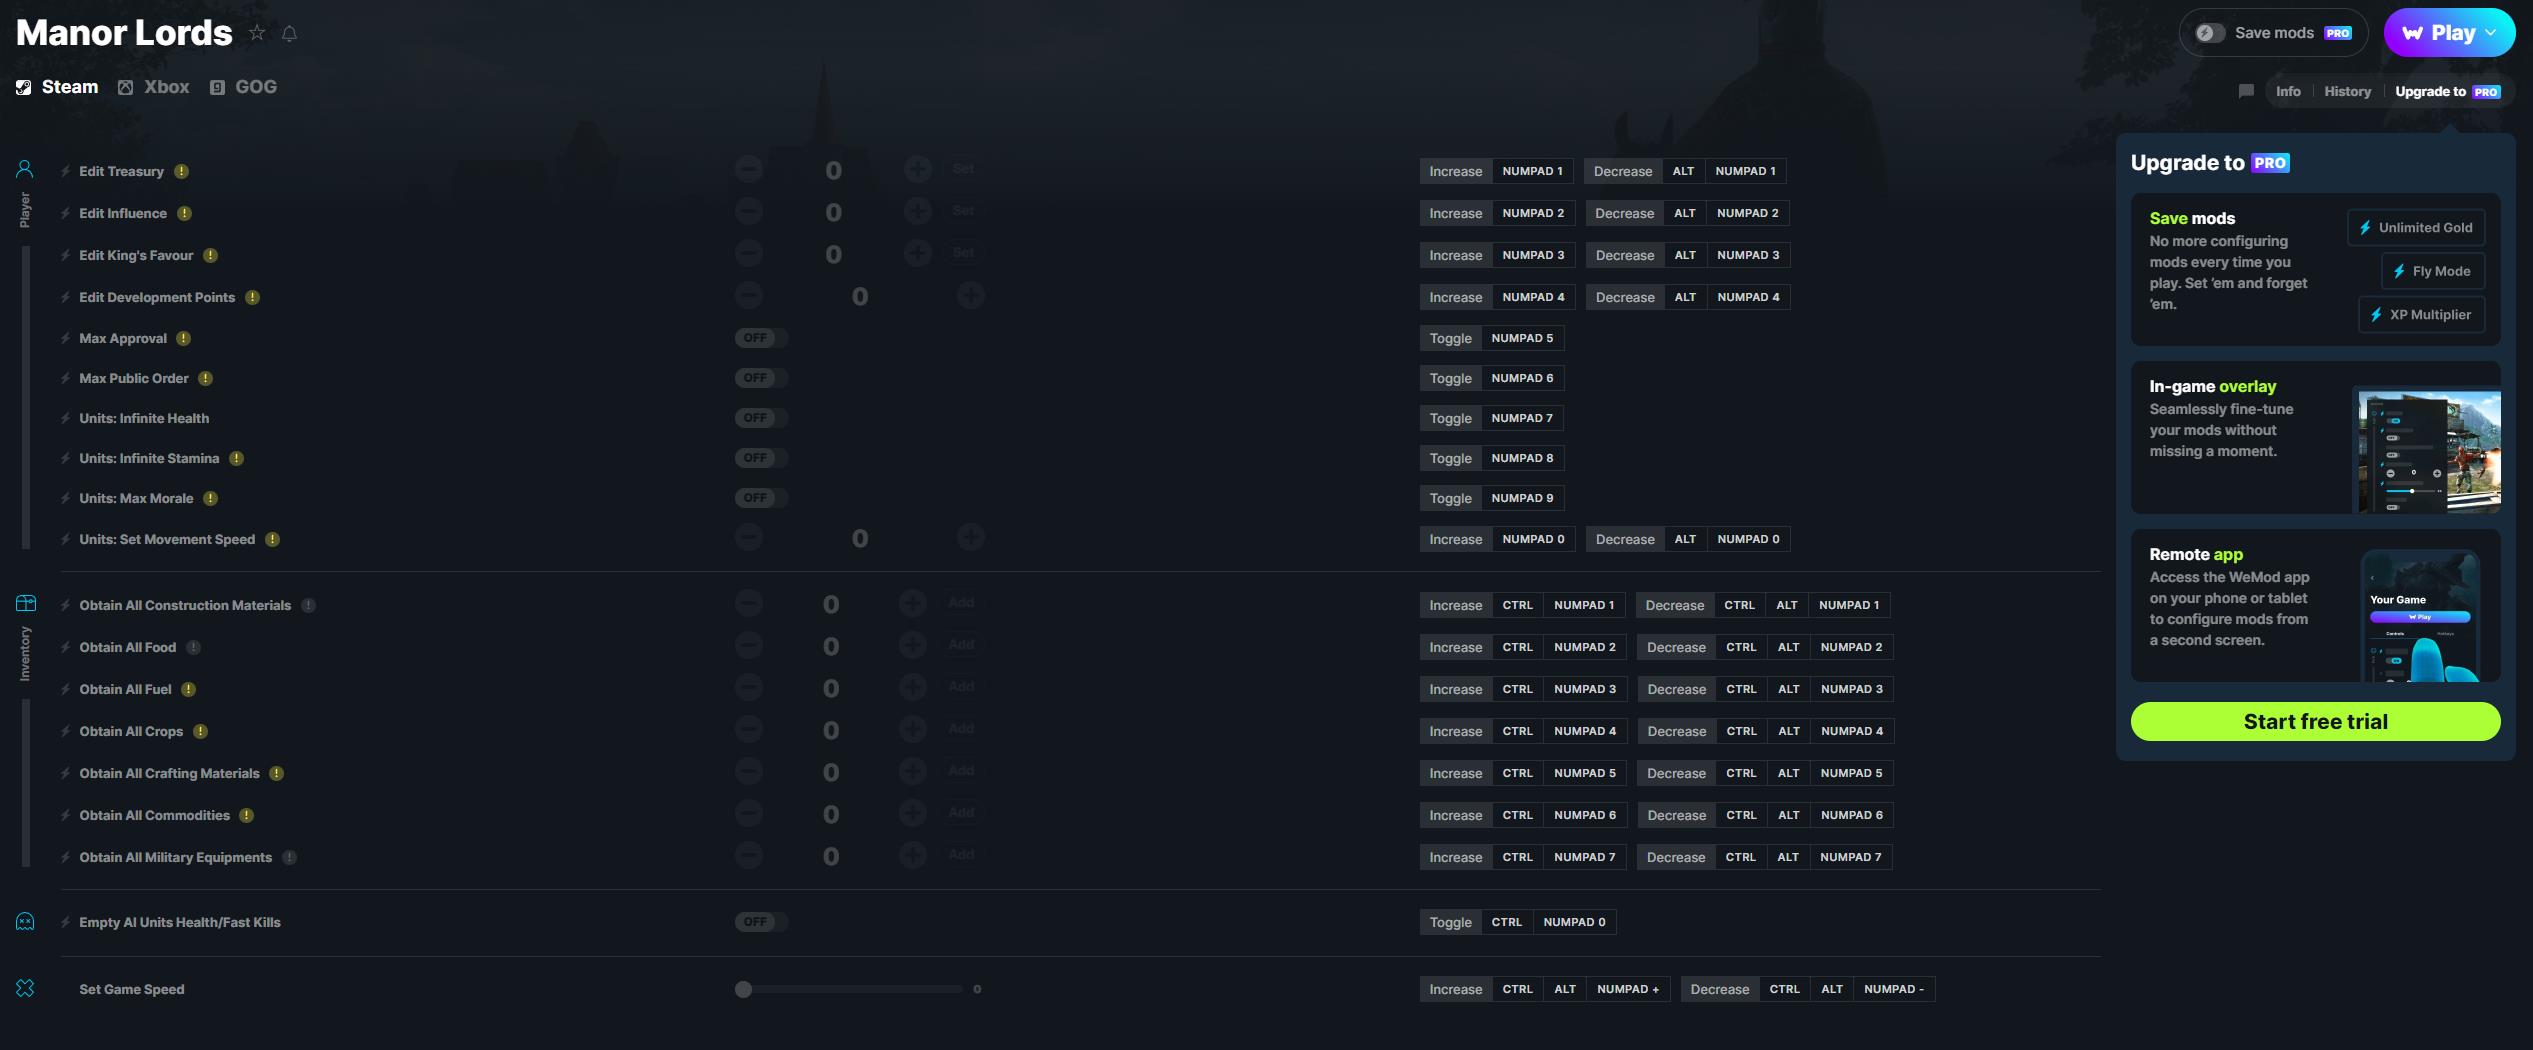Select the Player category icon in sidebar

pyautogui.click(x=25, y=169)
